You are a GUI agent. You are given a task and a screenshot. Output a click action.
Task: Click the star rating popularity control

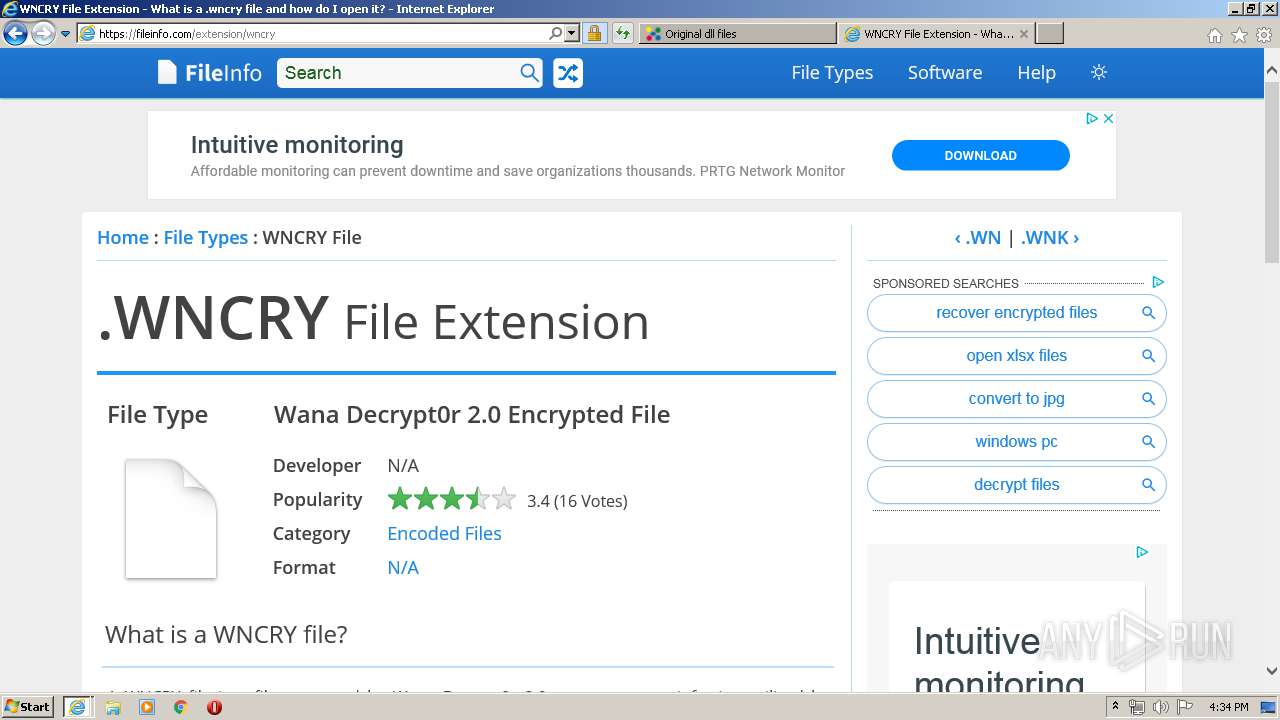452,499
